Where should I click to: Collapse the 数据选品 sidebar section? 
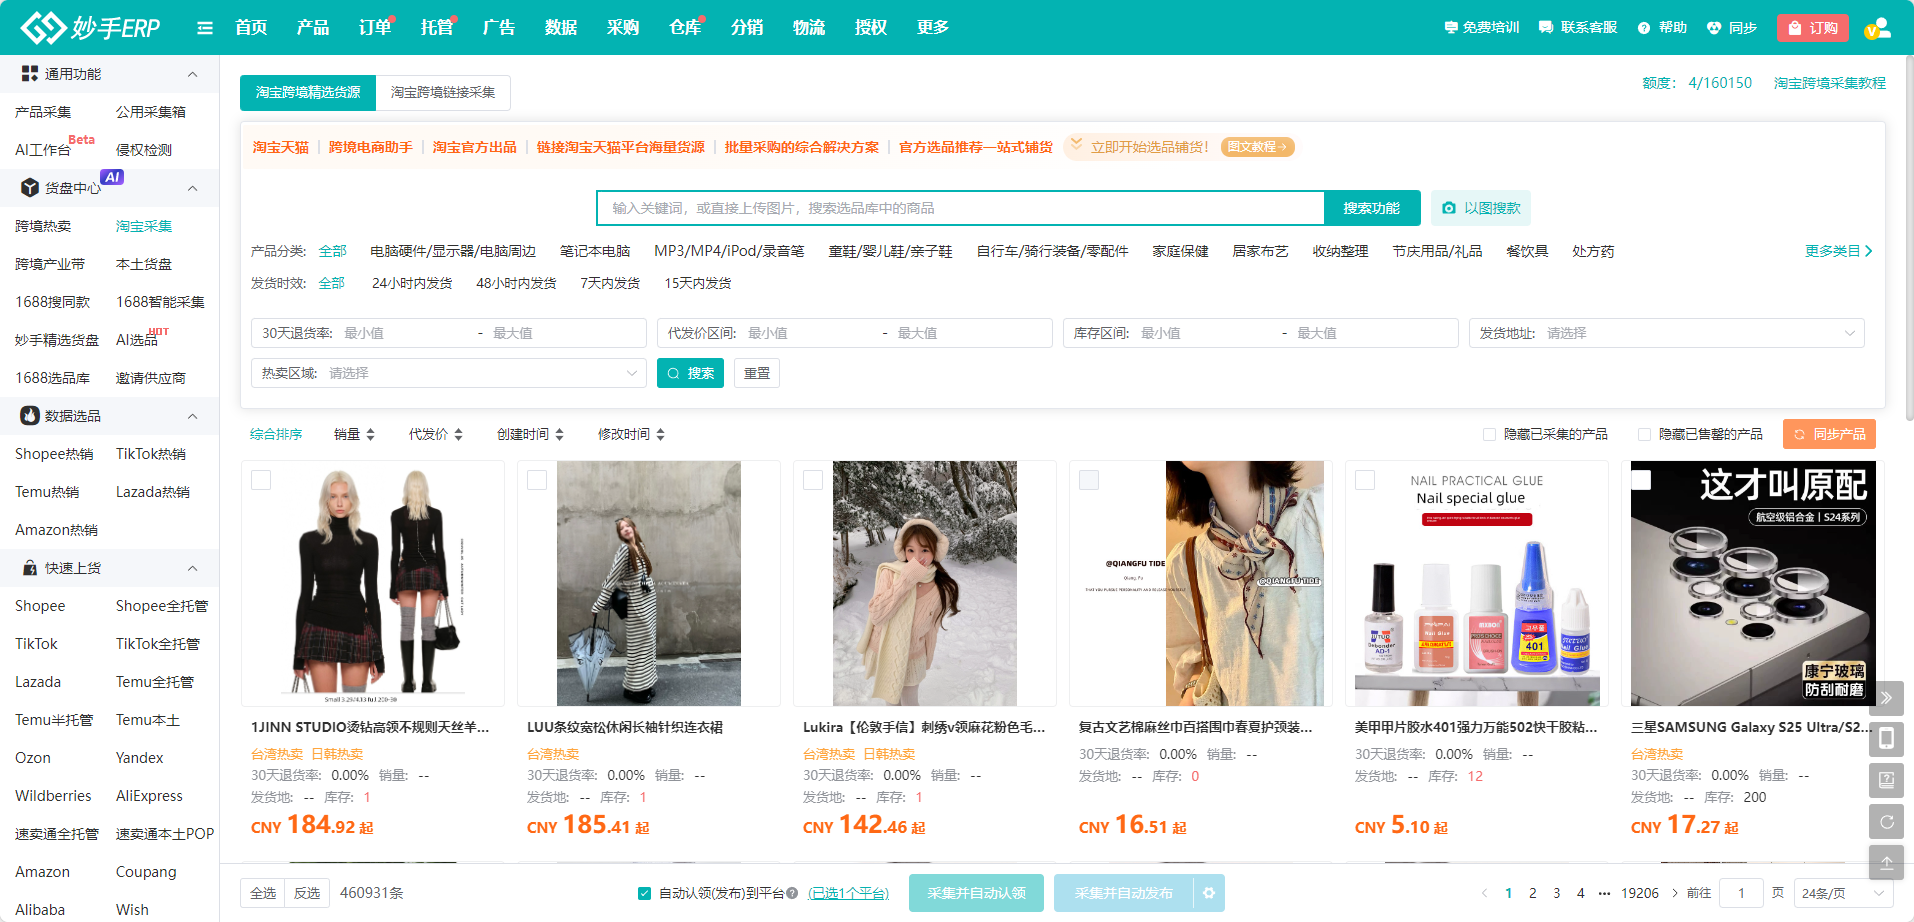[193, 416]
